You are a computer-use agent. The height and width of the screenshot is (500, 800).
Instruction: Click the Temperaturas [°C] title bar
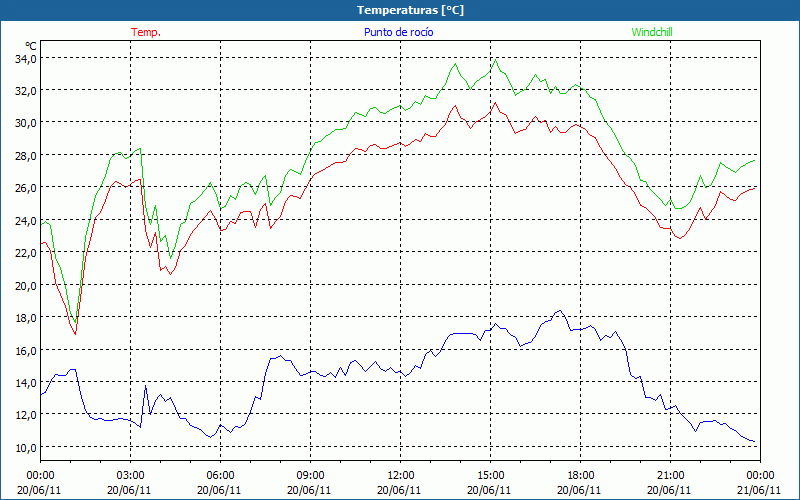tap(400, 10)
